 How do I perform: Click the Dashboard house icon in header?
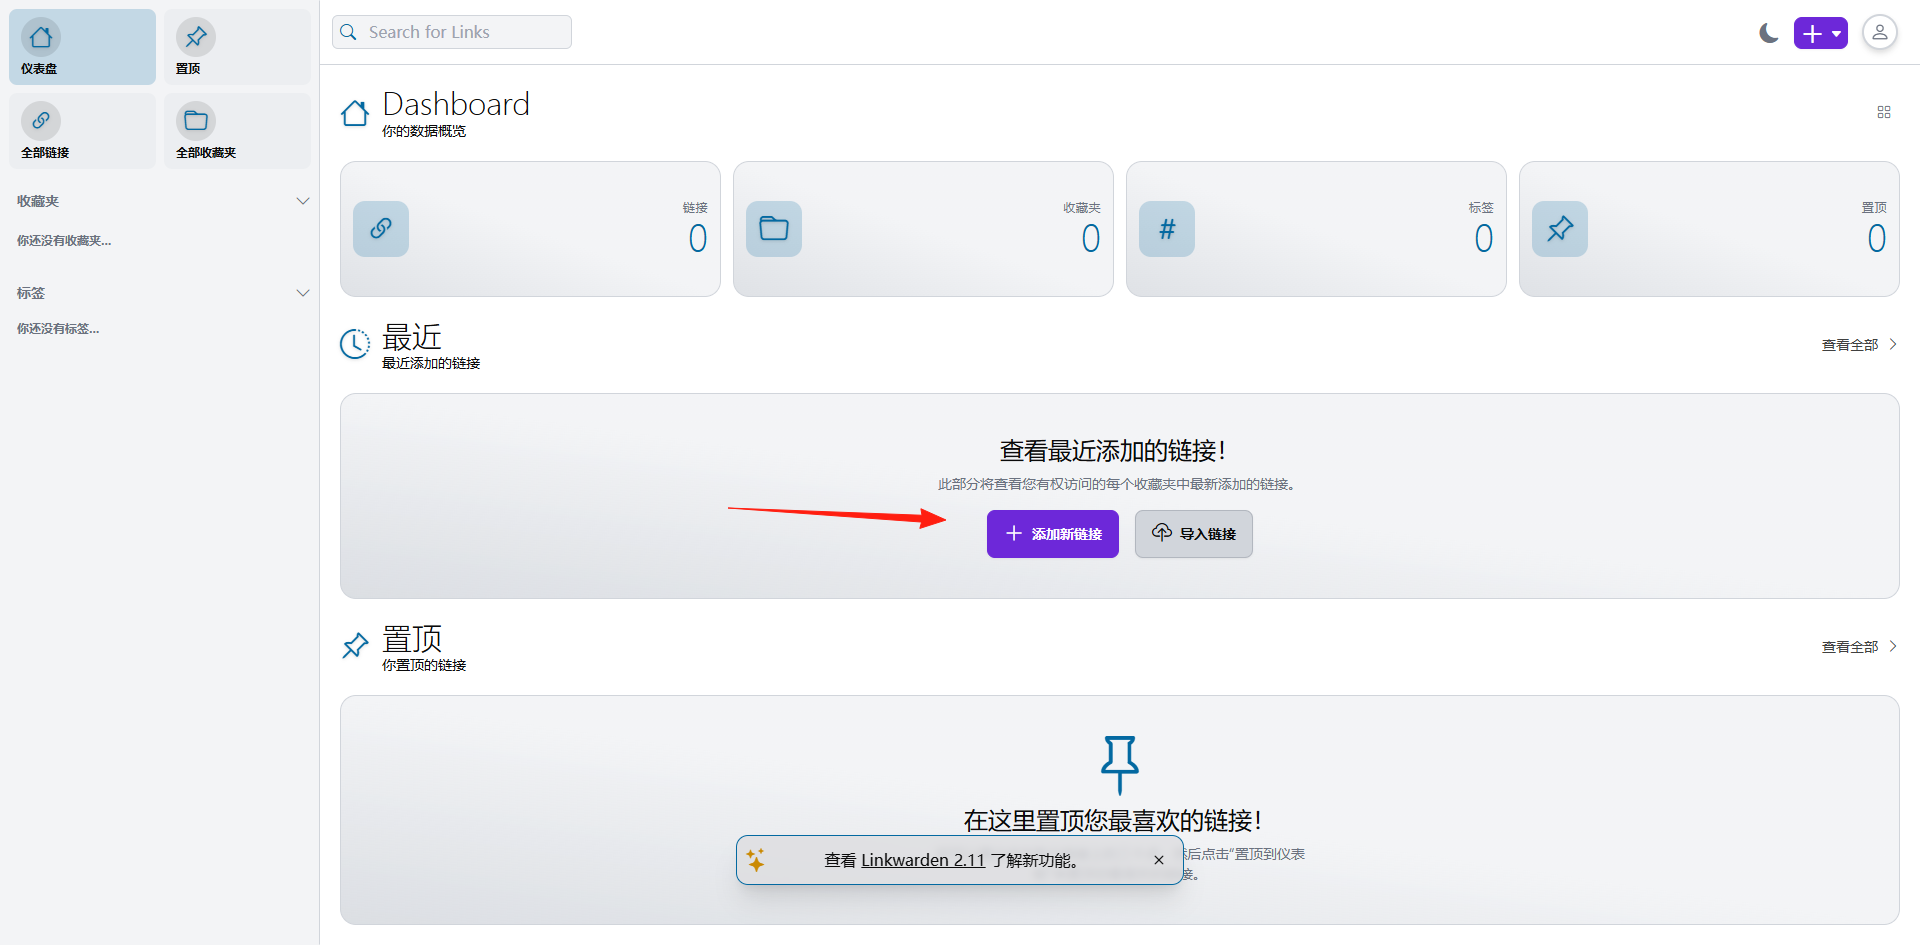point(355,113)
